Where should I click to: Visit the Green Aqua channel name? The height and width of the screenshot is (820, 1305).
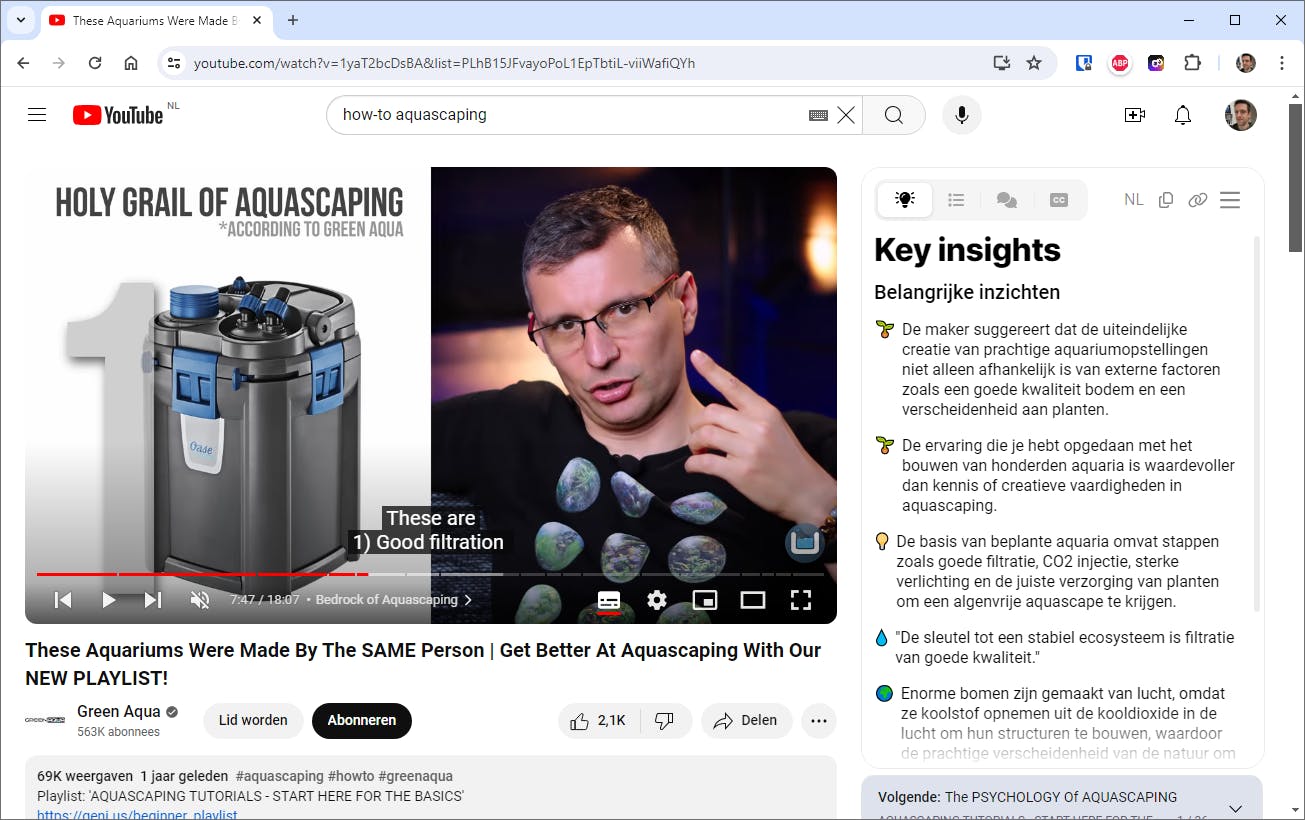click(x=119, y=711)
